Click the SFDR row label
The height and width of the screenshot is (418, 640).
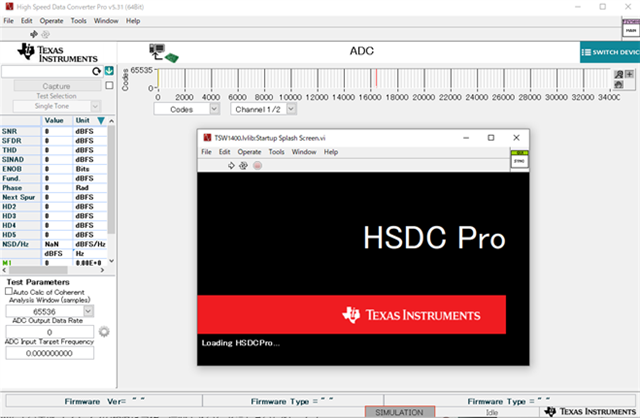pos(11,141)
